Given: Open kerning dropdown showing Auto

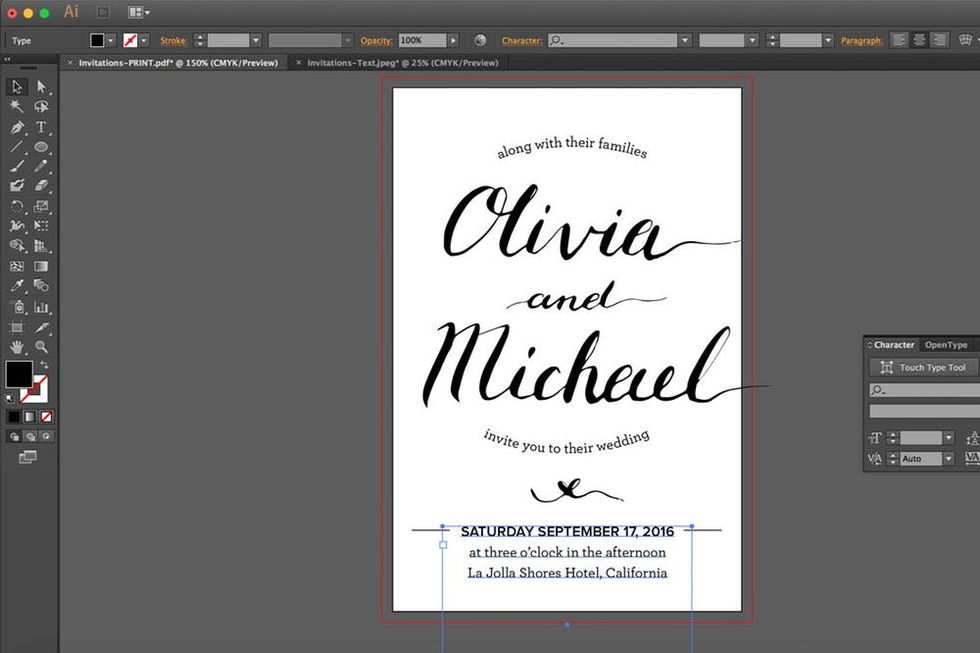Looking at the screenshot, I should click(948, 459).
